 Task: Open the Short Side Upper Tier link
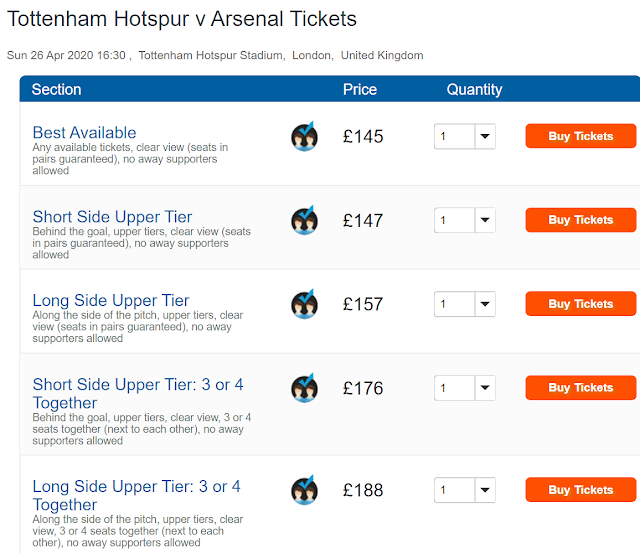112,216
